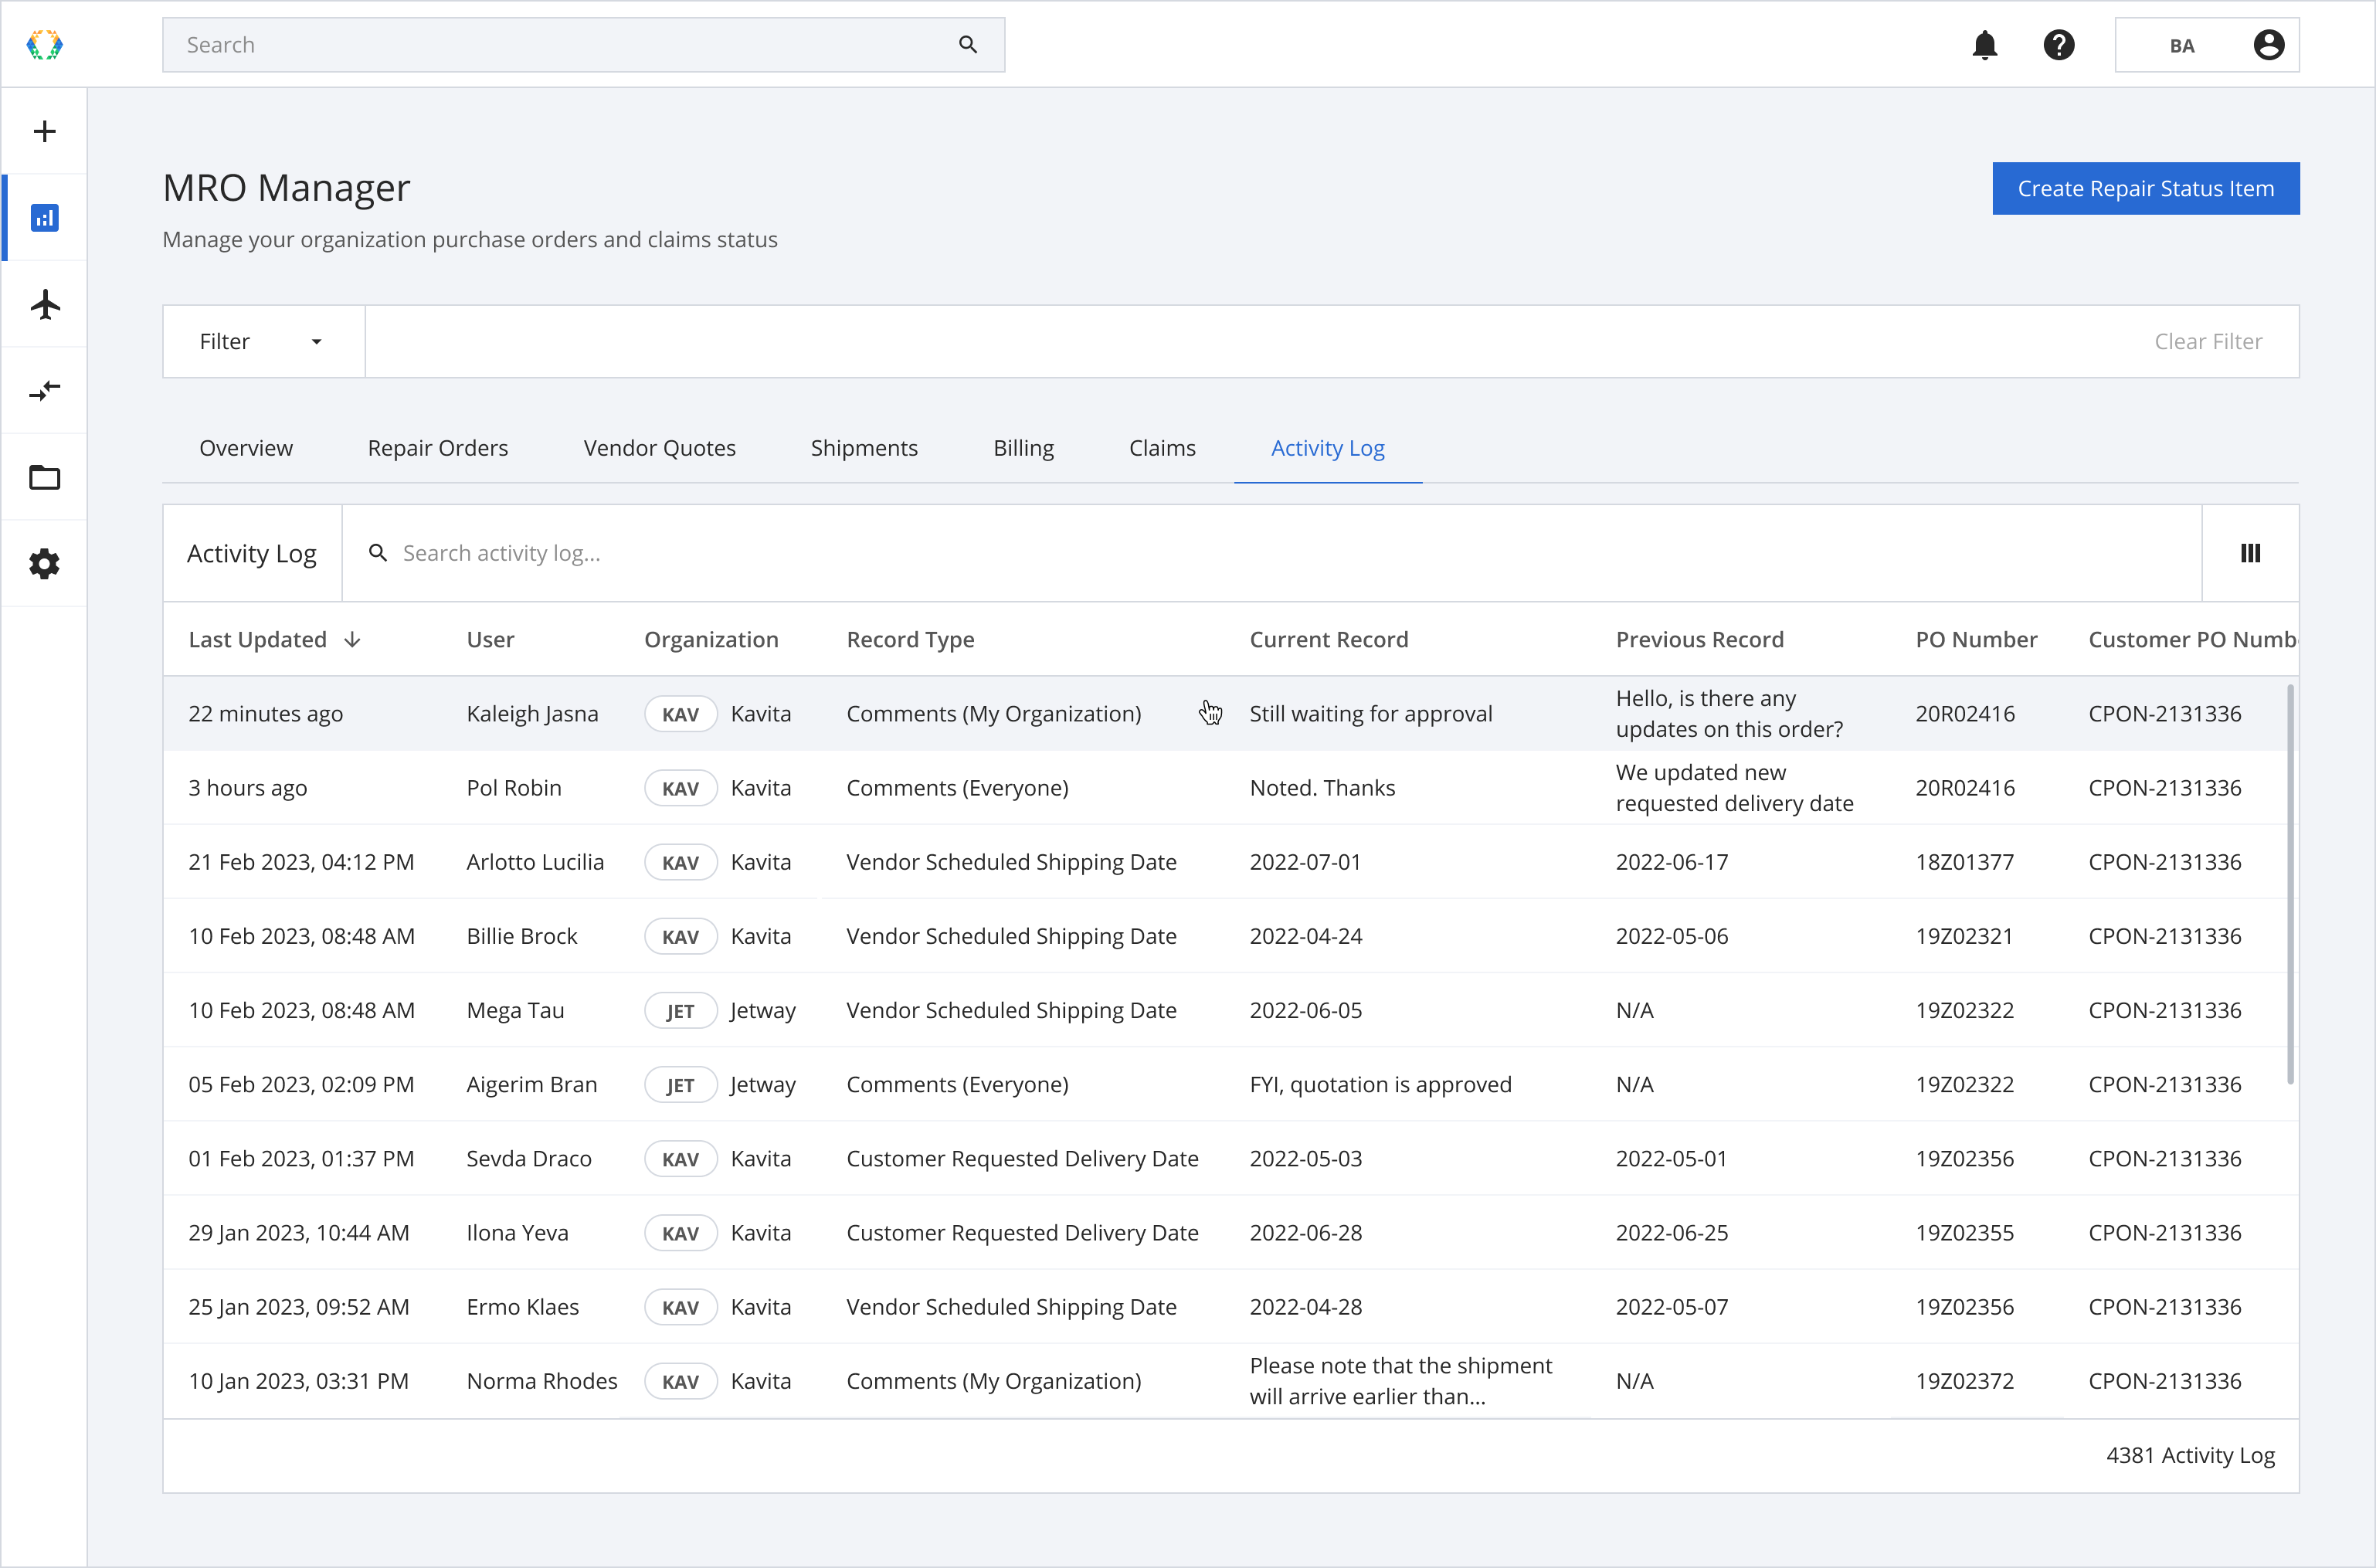Viewport: 2376px width, 1568px height.
Task: Sort by Previous Record column header
Action: tap(1699, 640)
